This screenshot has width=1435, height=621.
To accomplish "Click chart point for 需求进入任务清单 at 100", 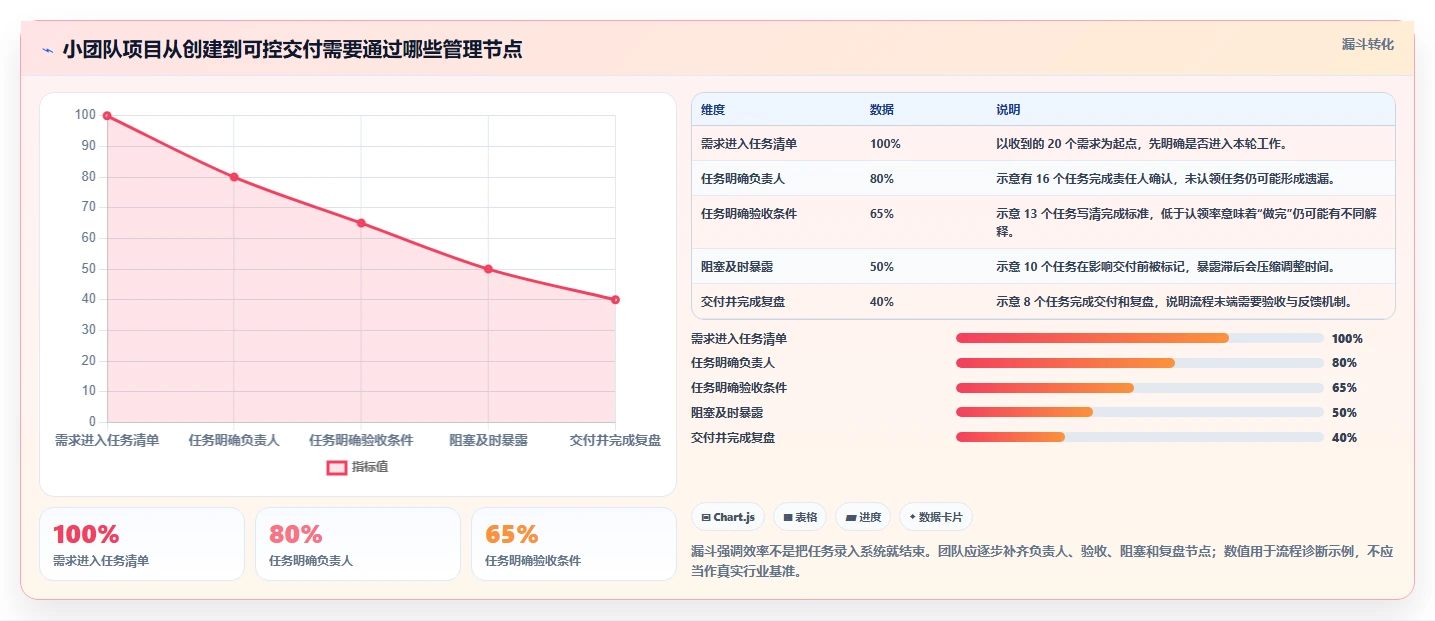I will click(x=107, y=116).
